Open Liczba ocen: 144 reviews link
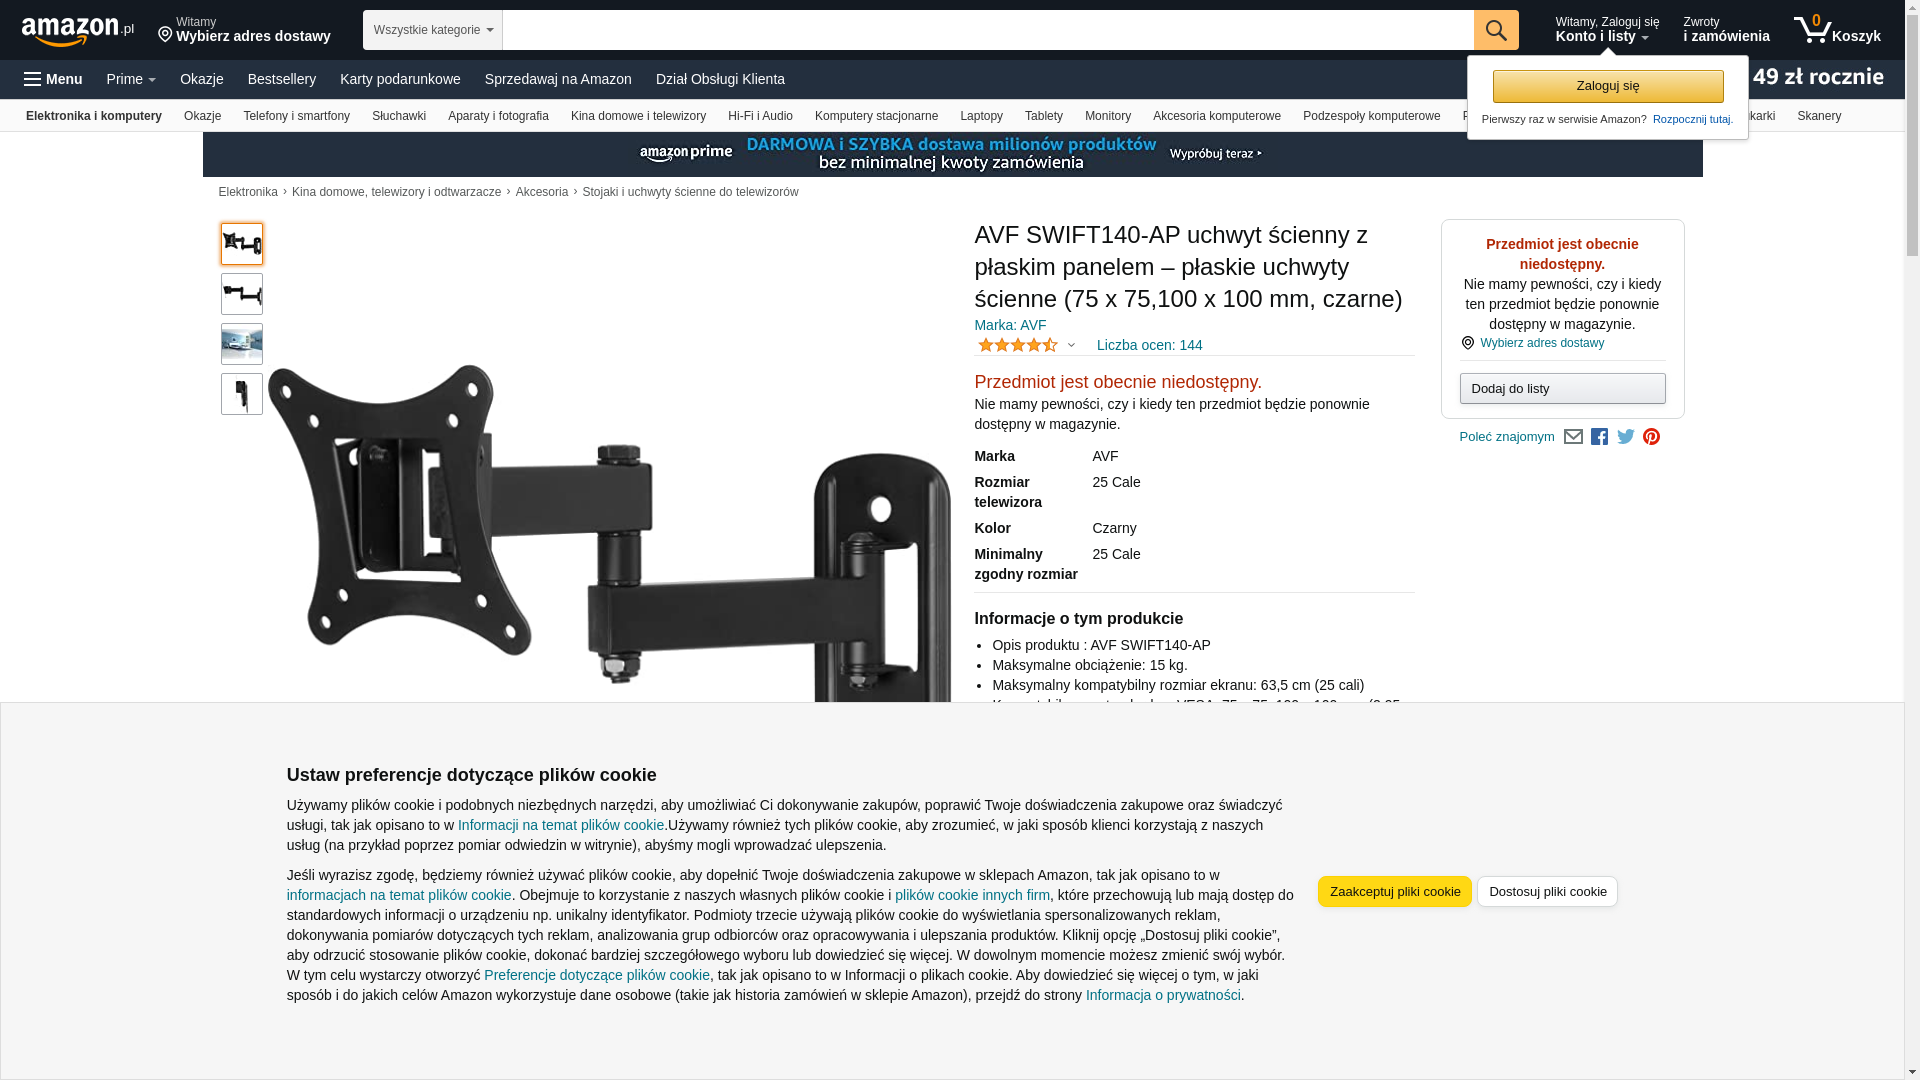The height and width of the screenshot is (1080, 1920). [1149, 345]
